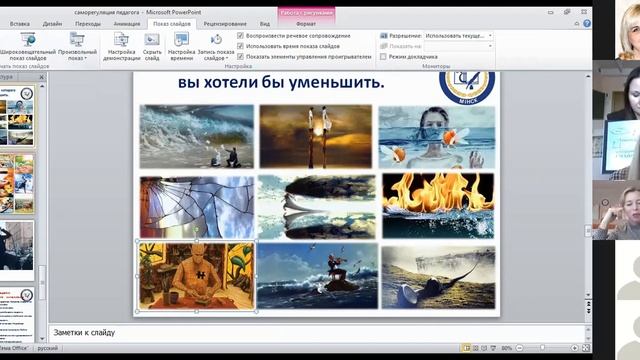Click into the Заметки к слайду notes field
The width and height of the screenshot is (640, 360).
click(316, 333)
